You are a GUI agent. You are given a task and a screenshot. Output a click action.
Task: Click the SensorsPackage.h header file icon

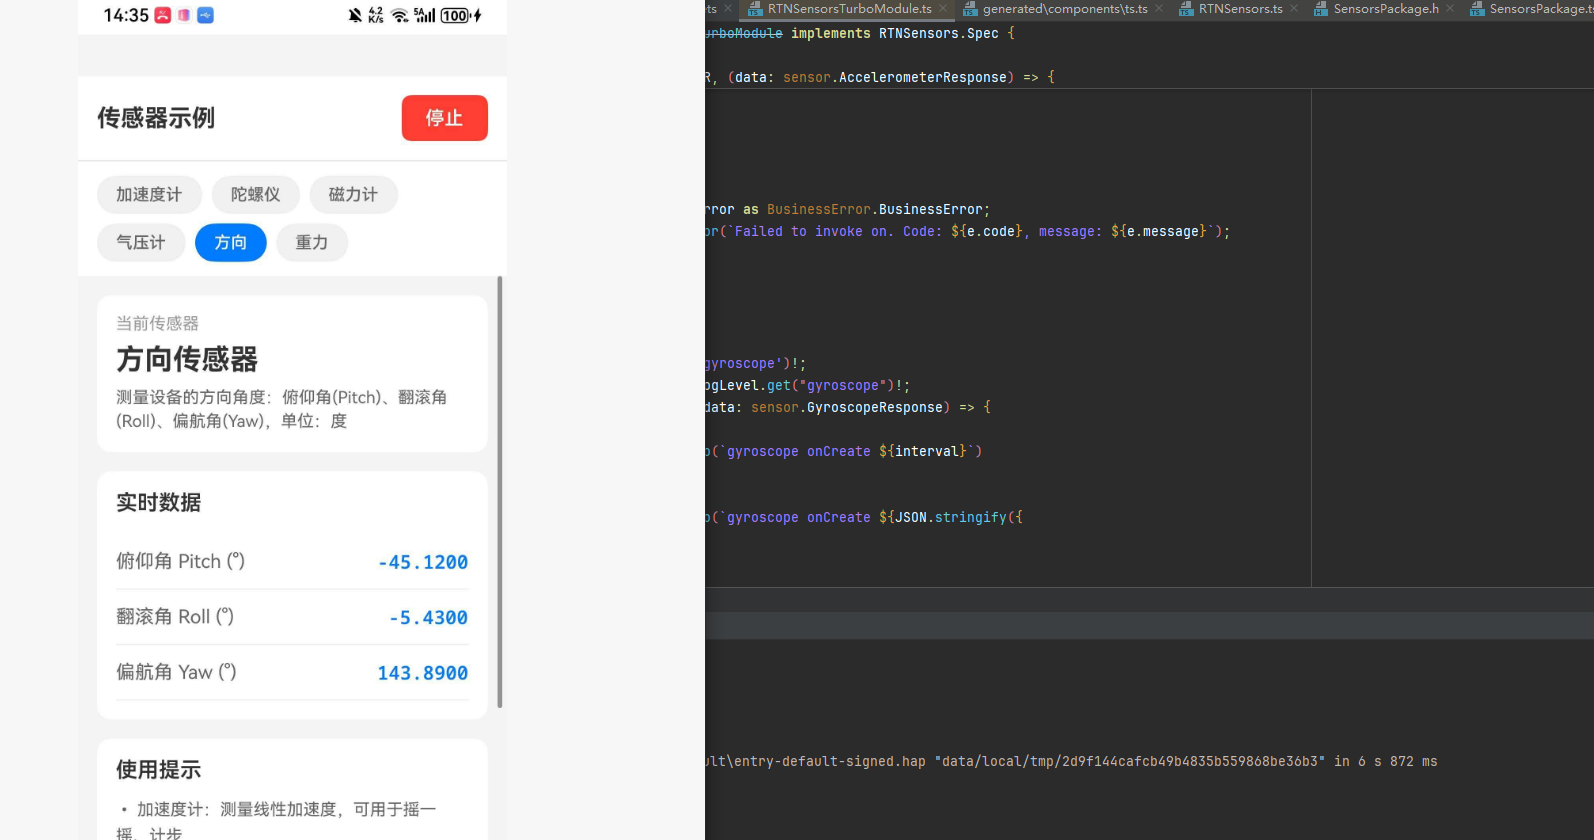click(1321, 9)
